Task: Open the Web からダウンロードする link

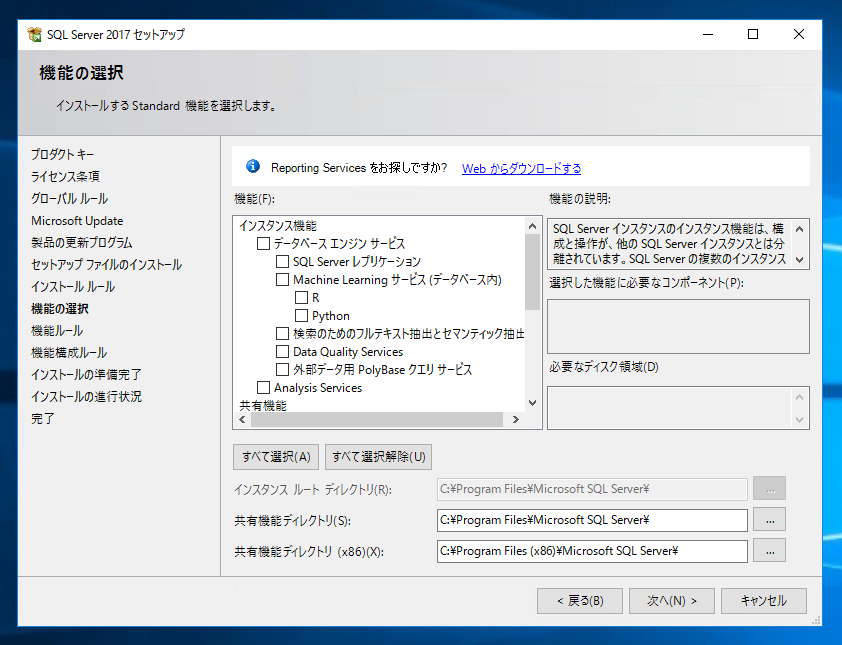Action: click(x=521, y=169)
